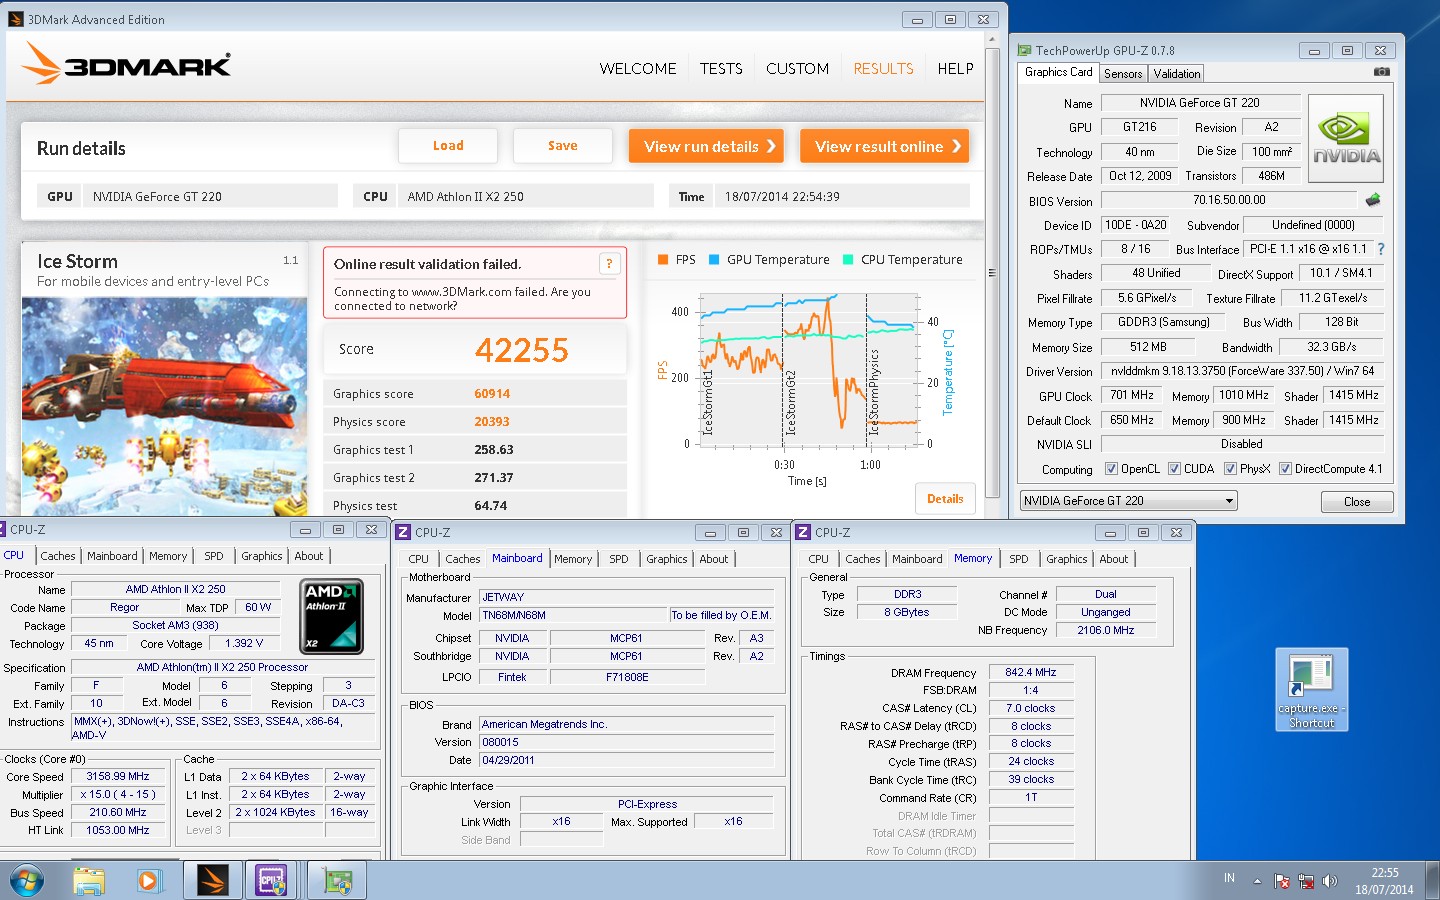
Task: Open the CUSTOM tab in 3DMark
Action: point(797,69)
